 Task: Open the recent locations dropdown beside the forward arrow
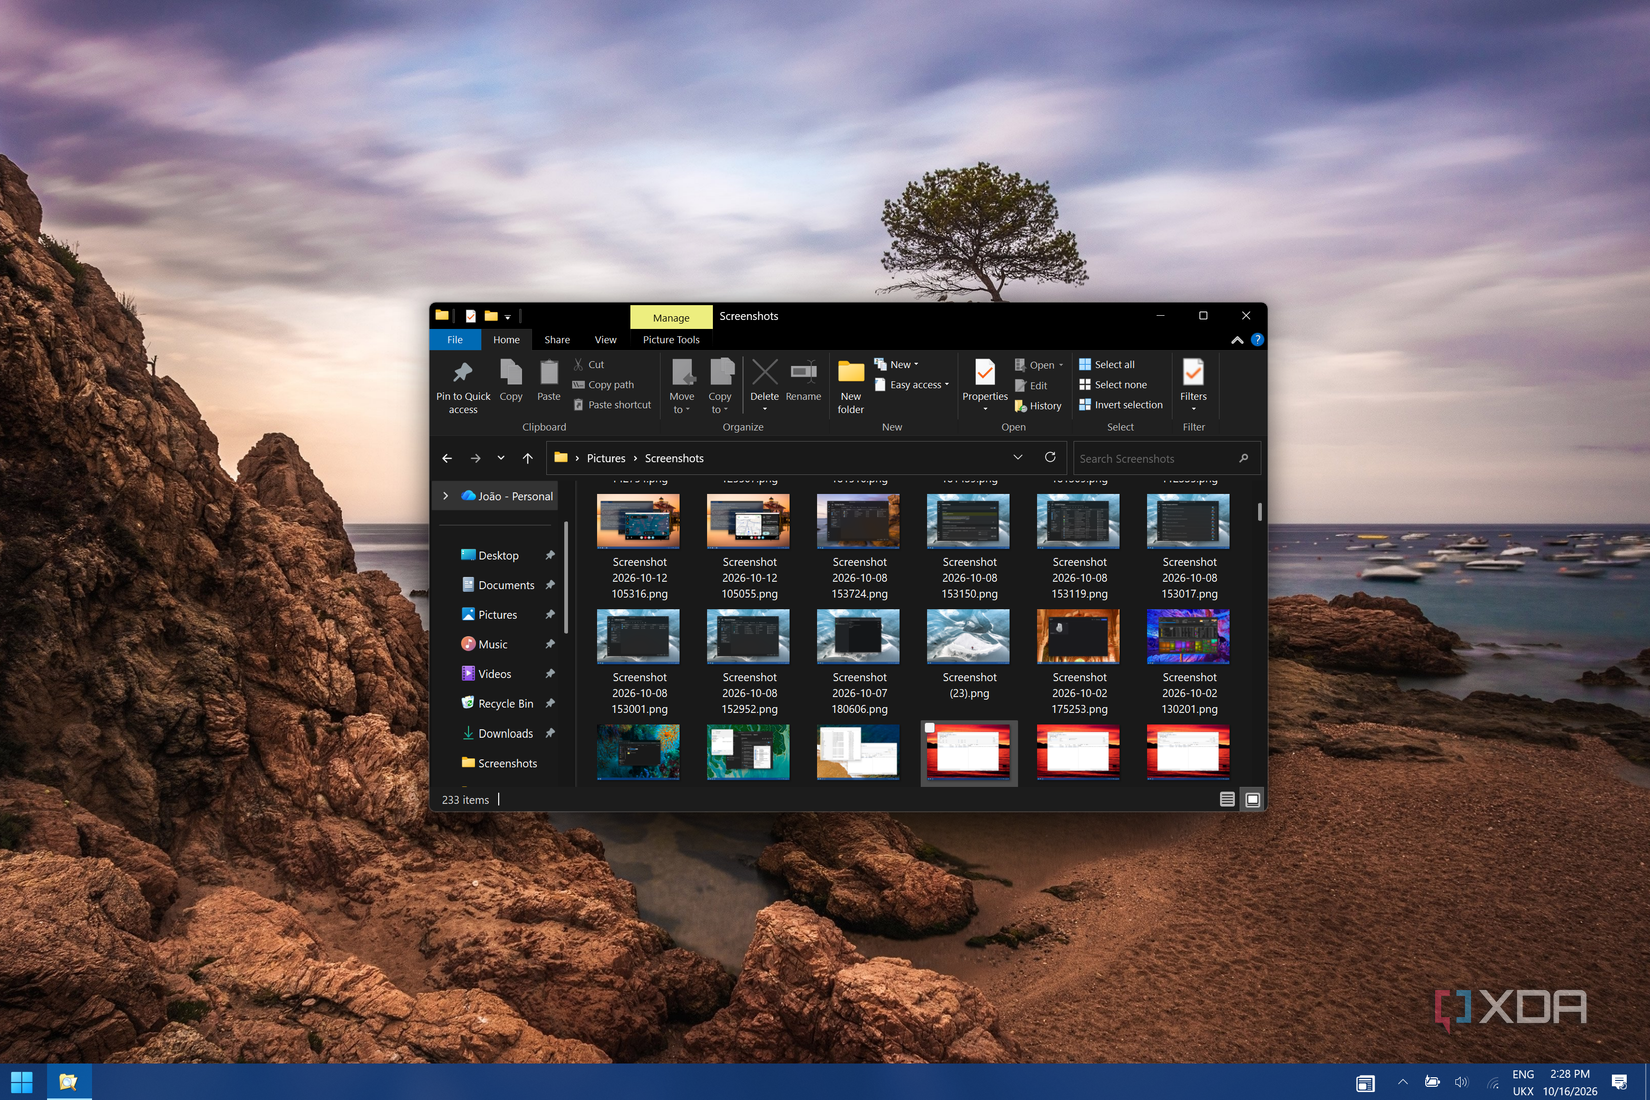click(x=501, y=458)
